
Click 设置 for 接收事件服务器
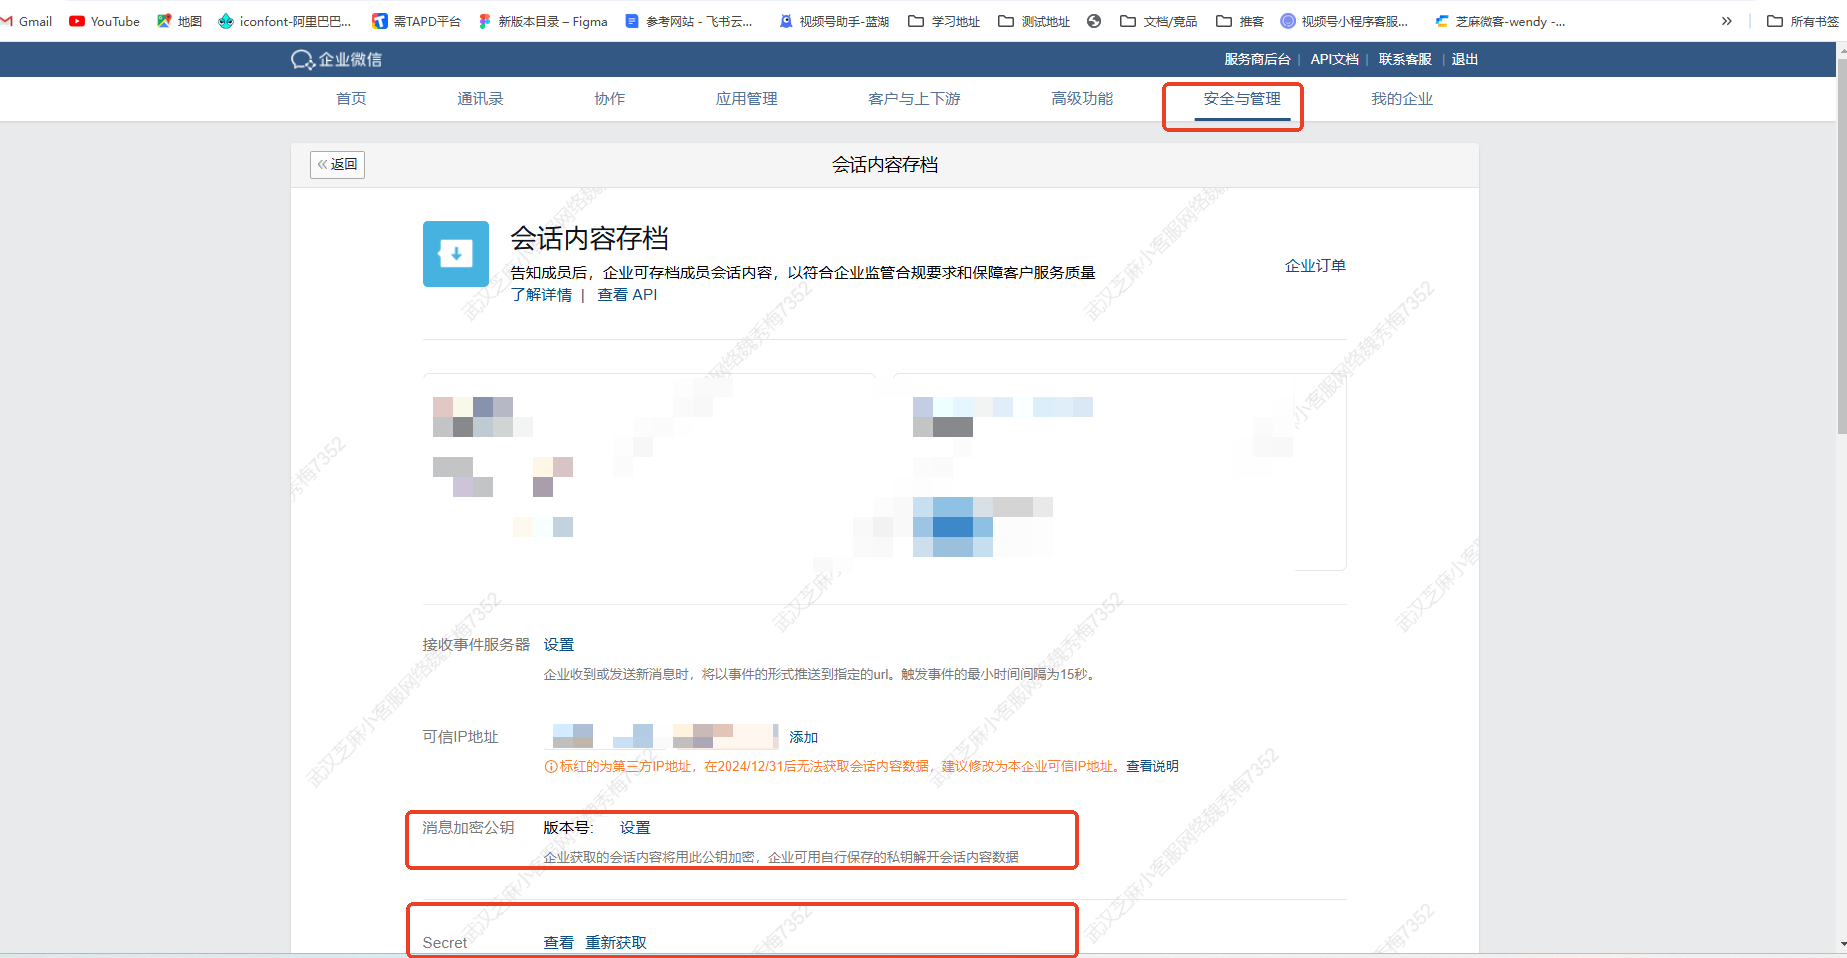pos(559,644)
